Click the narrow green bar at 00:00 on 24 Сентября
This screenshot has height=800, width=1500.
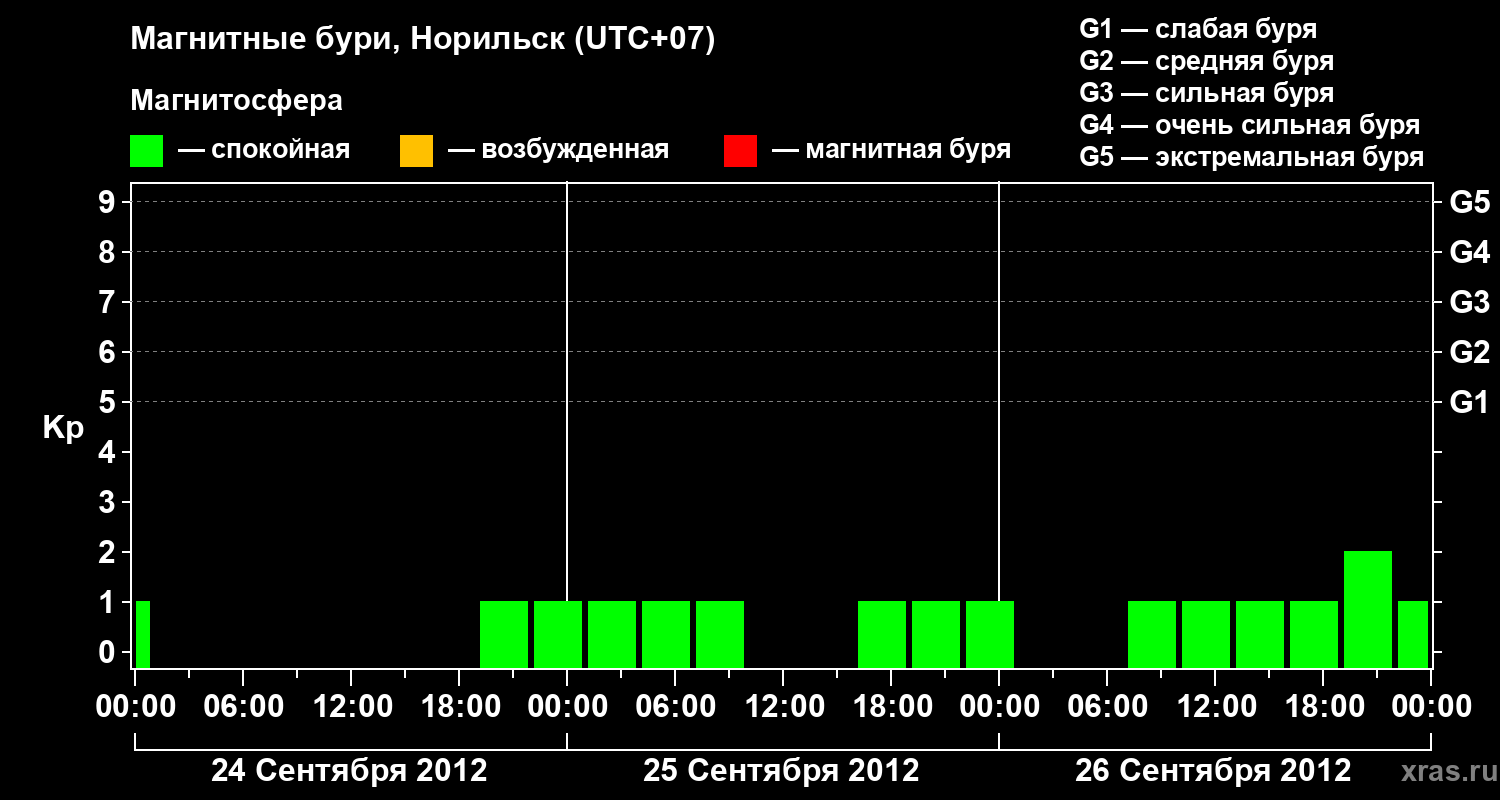point(143,634)
